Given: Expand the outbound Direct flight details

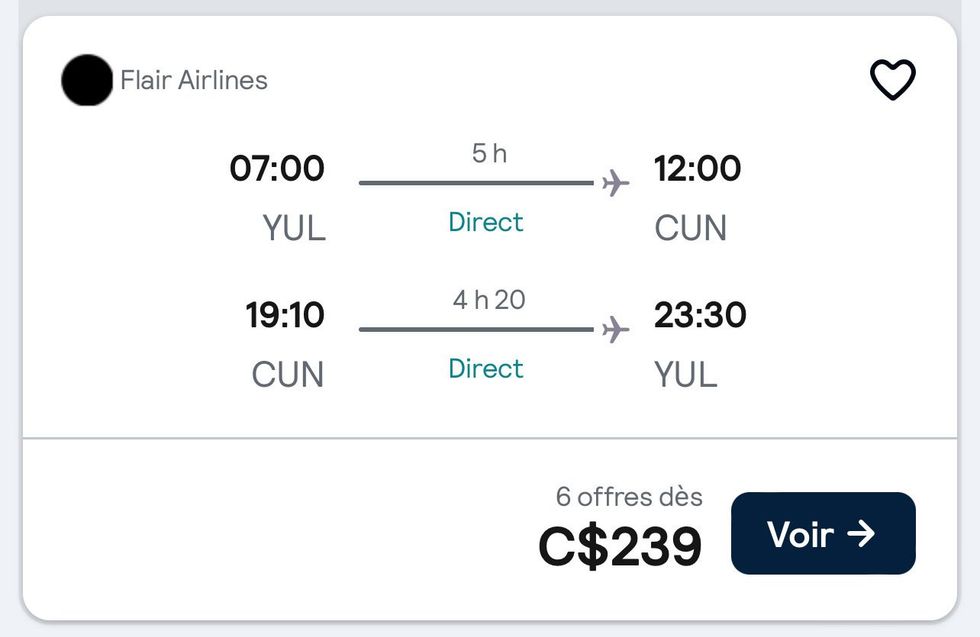Looking at the screenshot, I should [486, 222].
